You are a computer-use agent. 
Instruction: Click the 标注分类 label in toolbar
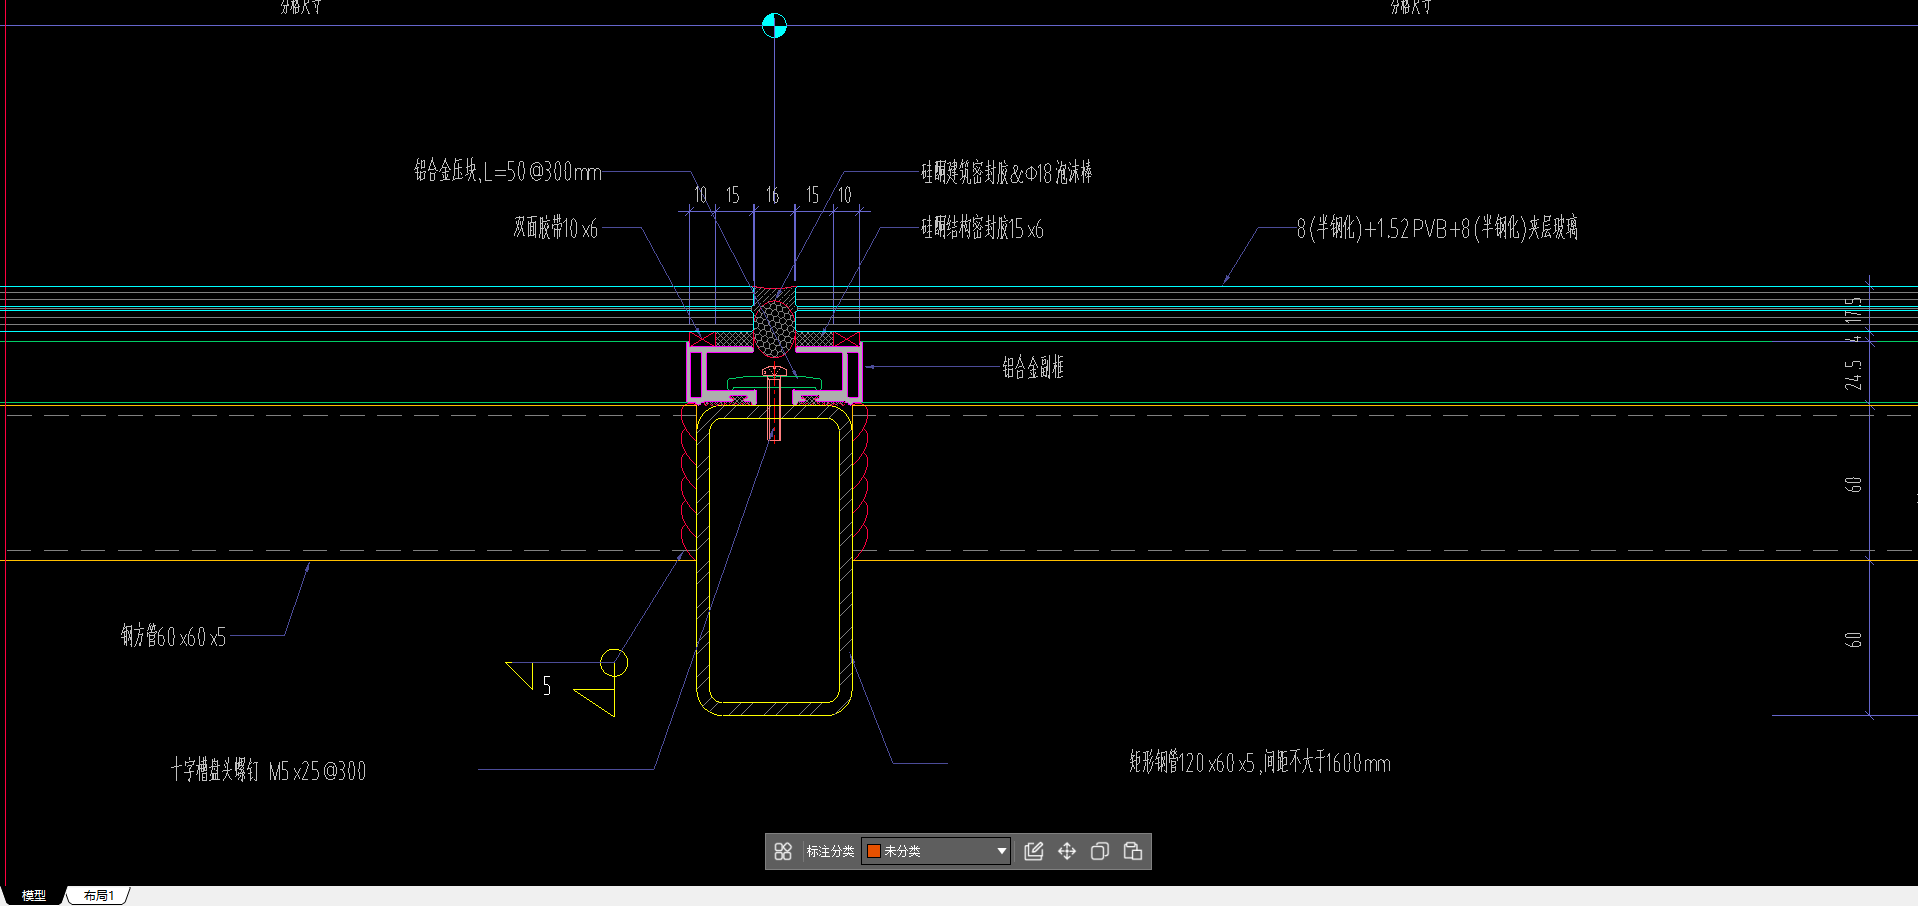click(830, 851)
